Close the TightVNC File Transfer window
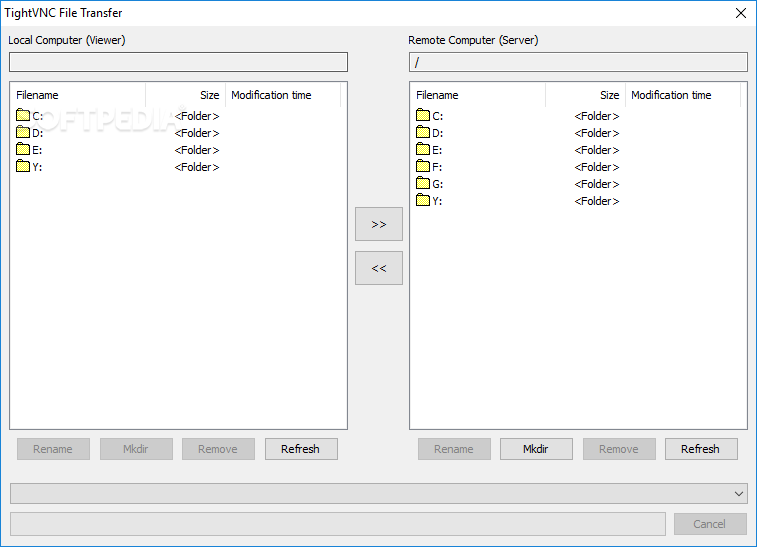 click(x=741, y=13)
